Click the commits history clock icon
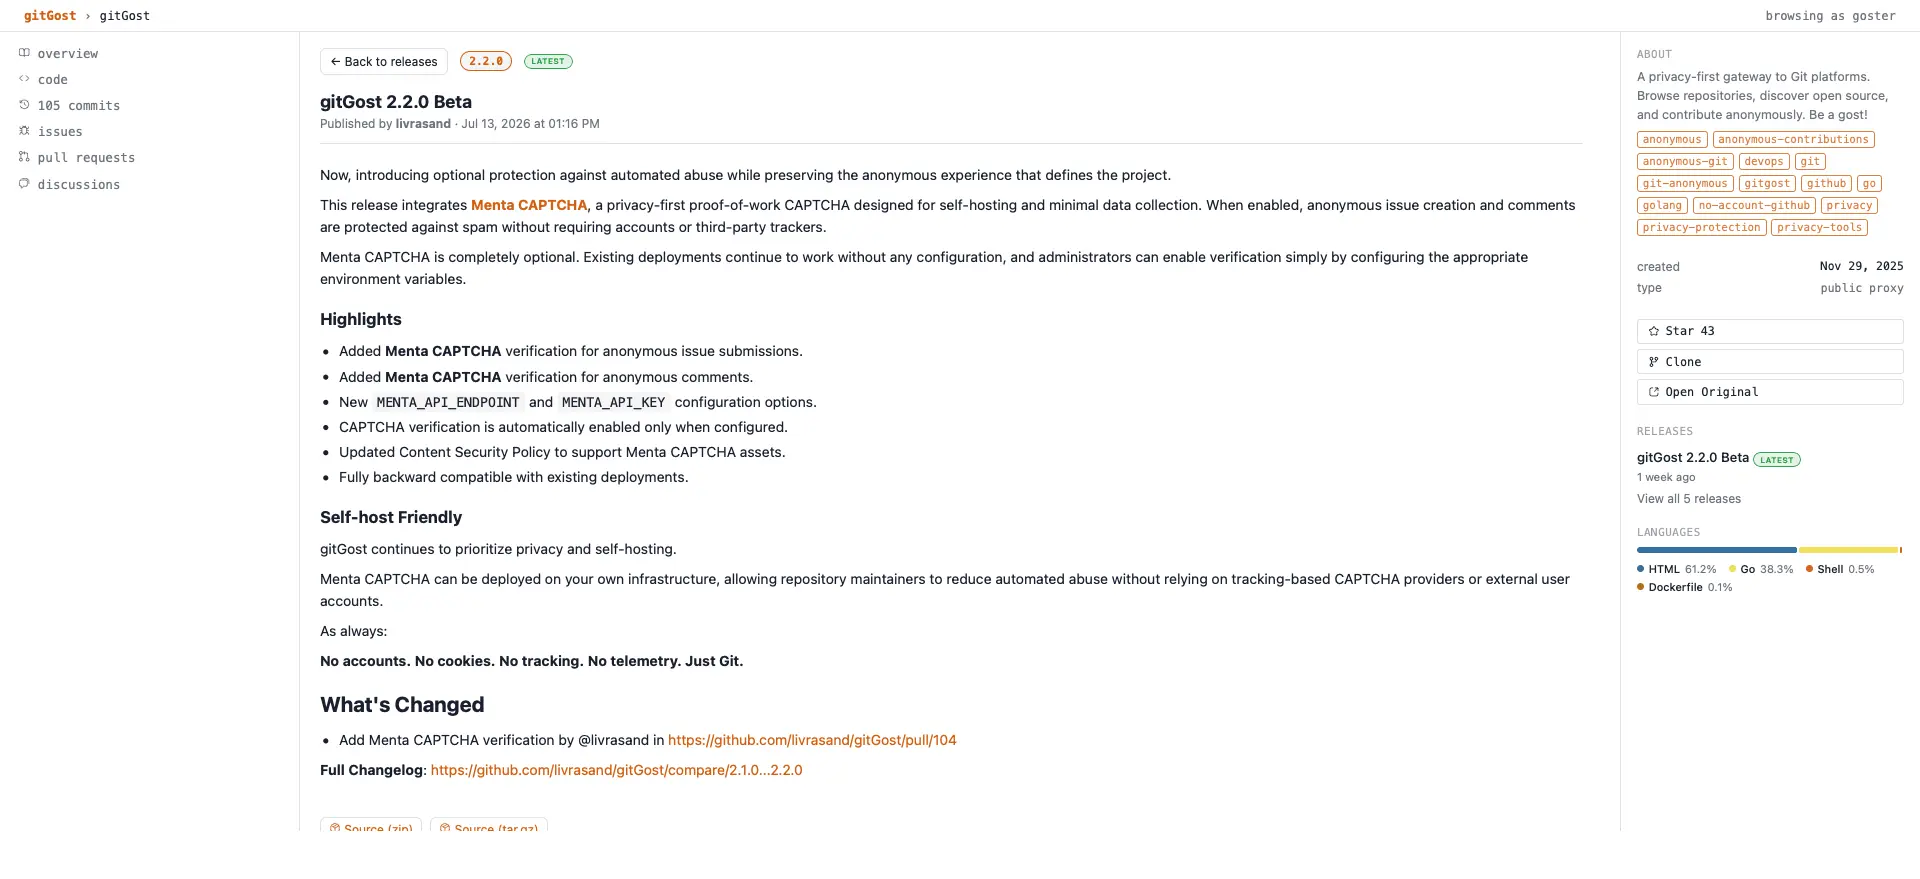 24,105
